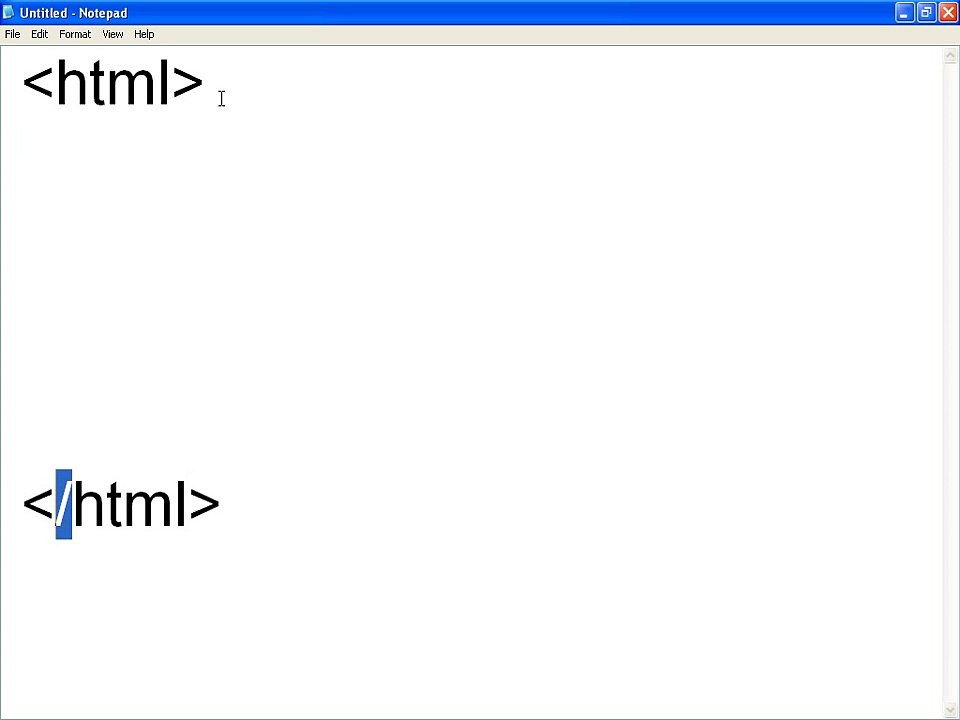The image size is (960, 720).
Task: Click the scroll down arrow
Action: (950, 709)
